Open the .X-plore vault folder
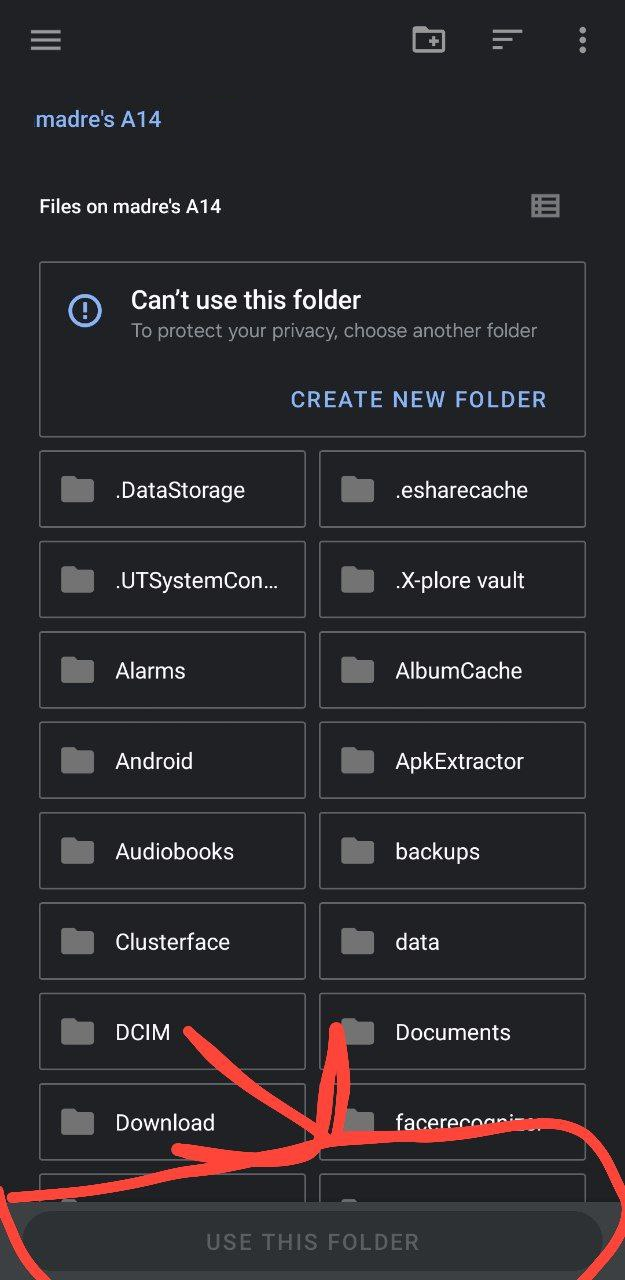This screenshot has height=1280, width=625. (452, 580)
